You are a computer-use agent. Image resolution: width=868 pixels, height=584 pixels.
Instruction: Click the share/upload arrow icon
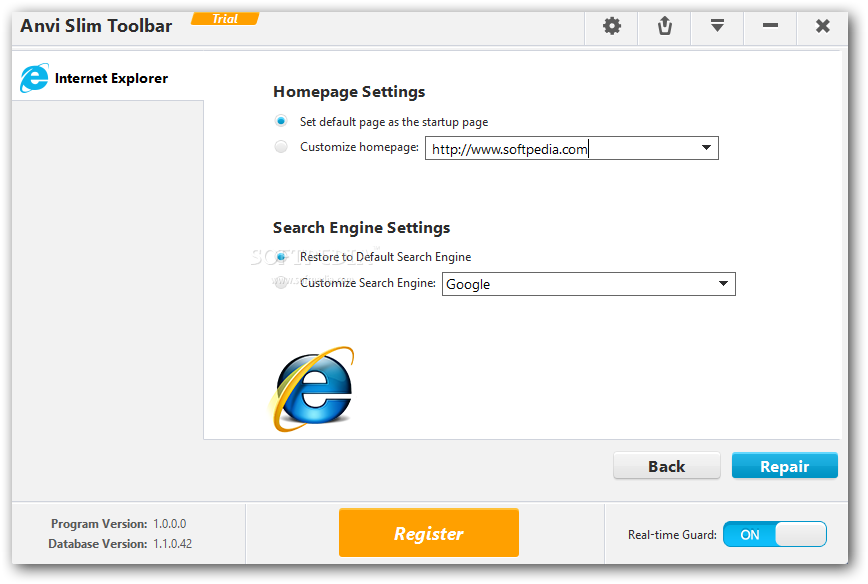665,26
